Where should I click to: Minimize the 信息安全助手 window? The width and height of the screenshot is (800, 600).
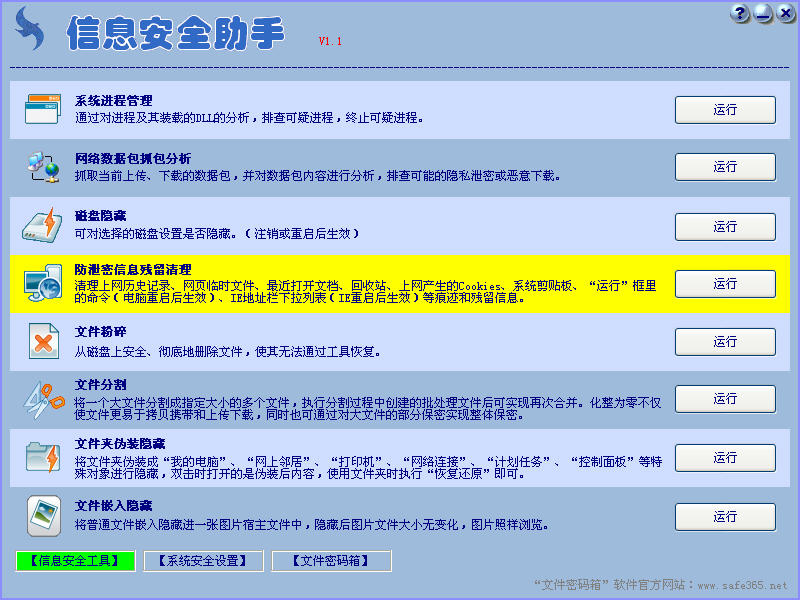[x=763, y=14]
